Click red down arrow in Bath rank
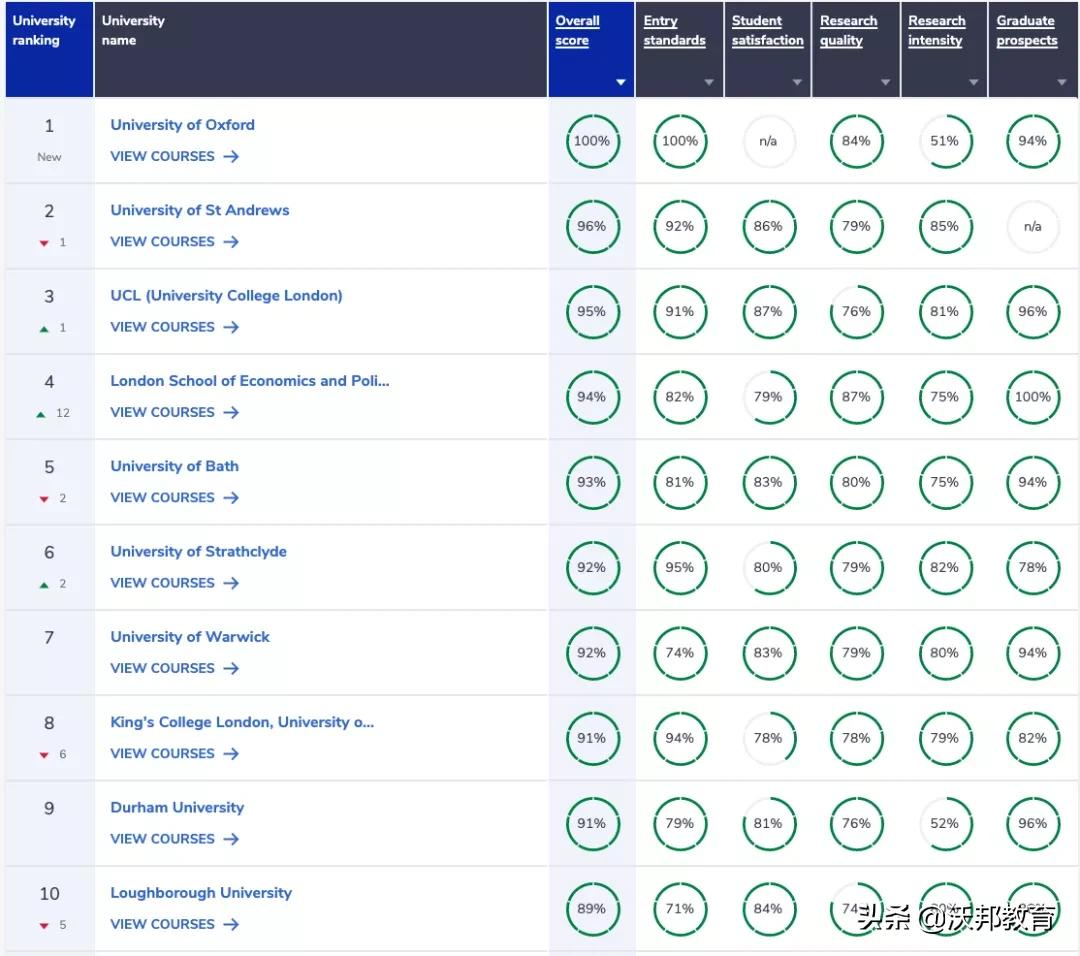 point(44,499)
